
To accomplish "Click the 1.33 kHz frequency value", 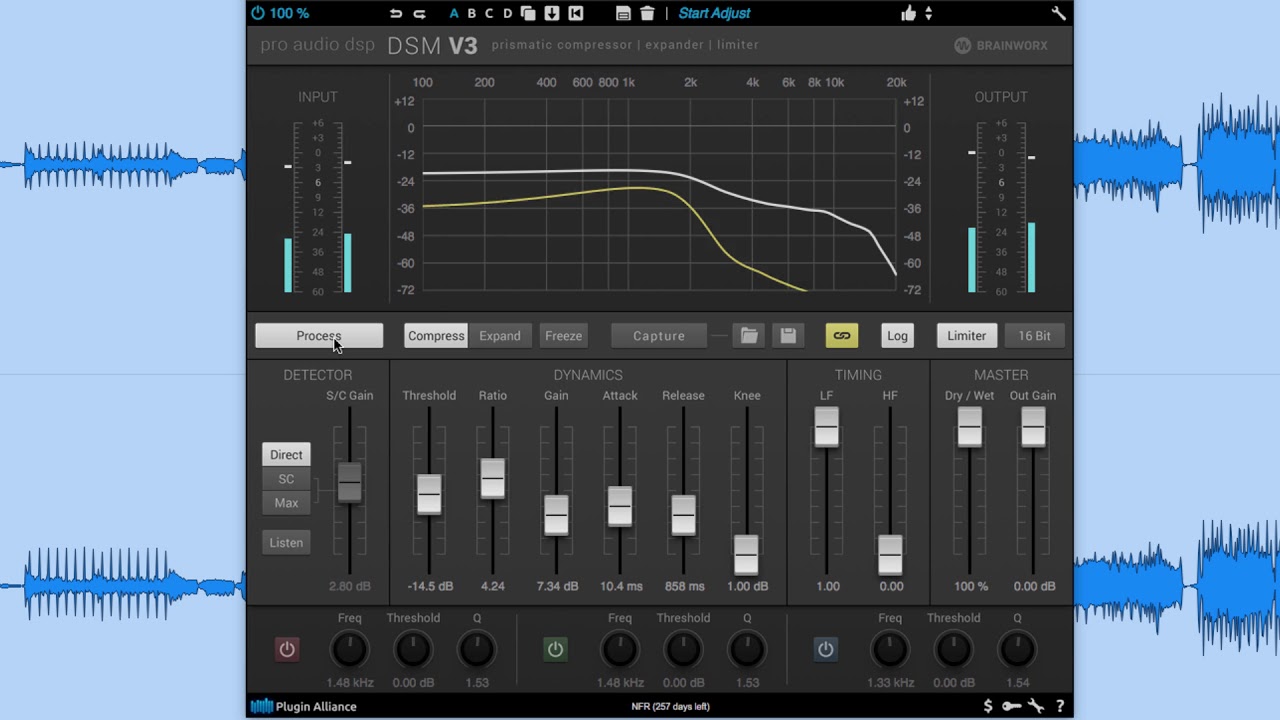I will click(890, 683).
